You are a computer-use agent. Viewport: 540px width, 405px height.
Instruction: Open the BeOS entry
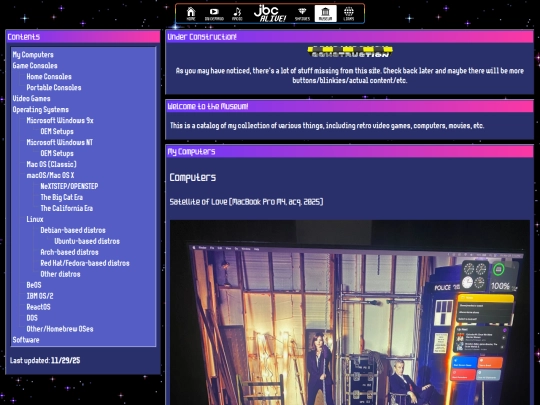(34, 285)
